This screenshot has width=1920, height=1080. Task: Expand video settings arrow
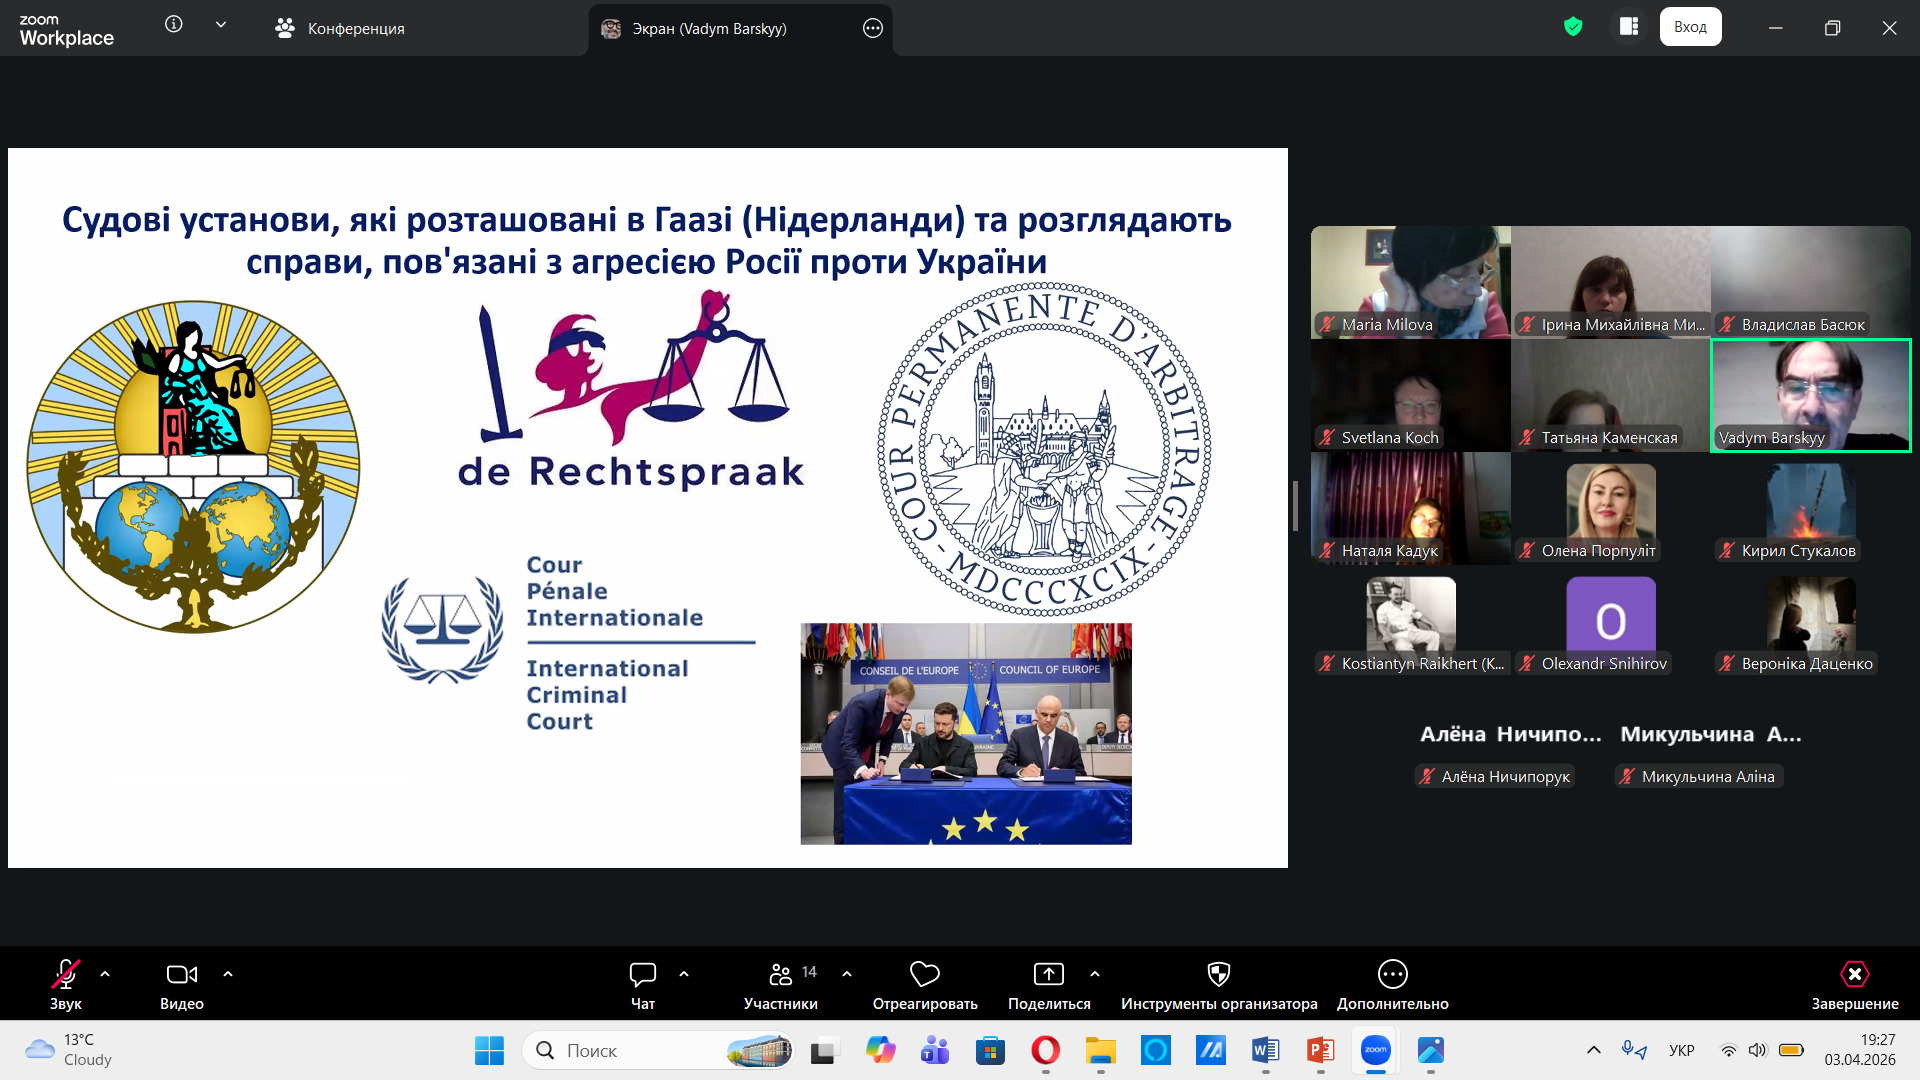[x=228, y=973]
